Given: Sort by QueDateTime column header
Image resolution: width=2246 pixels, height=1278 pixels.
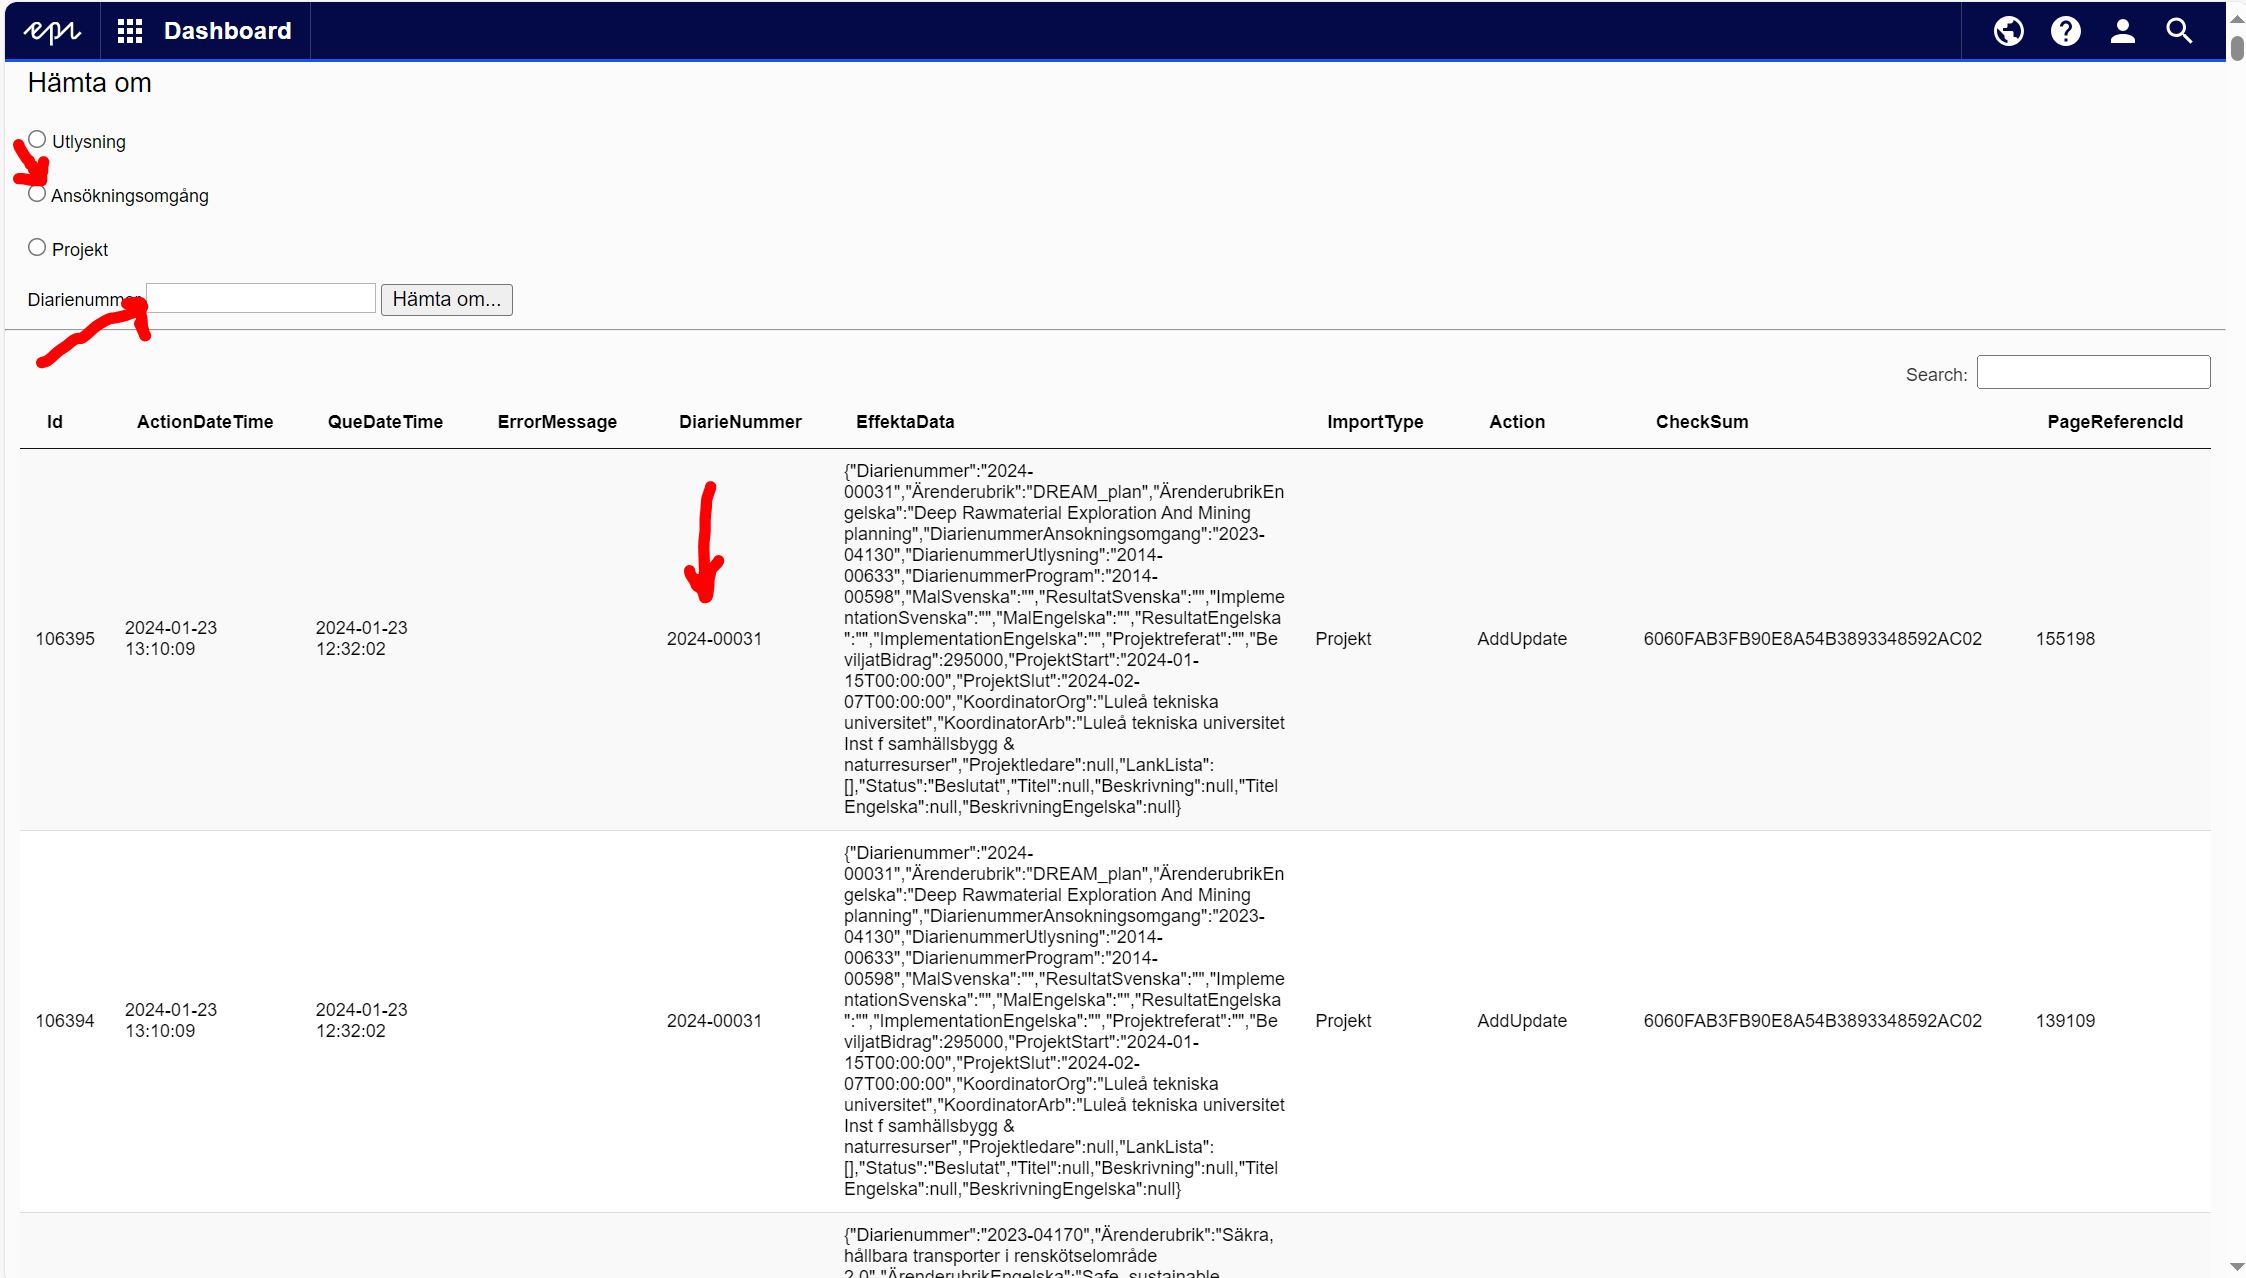Looking at the screenshot, I should coord(385,422).
